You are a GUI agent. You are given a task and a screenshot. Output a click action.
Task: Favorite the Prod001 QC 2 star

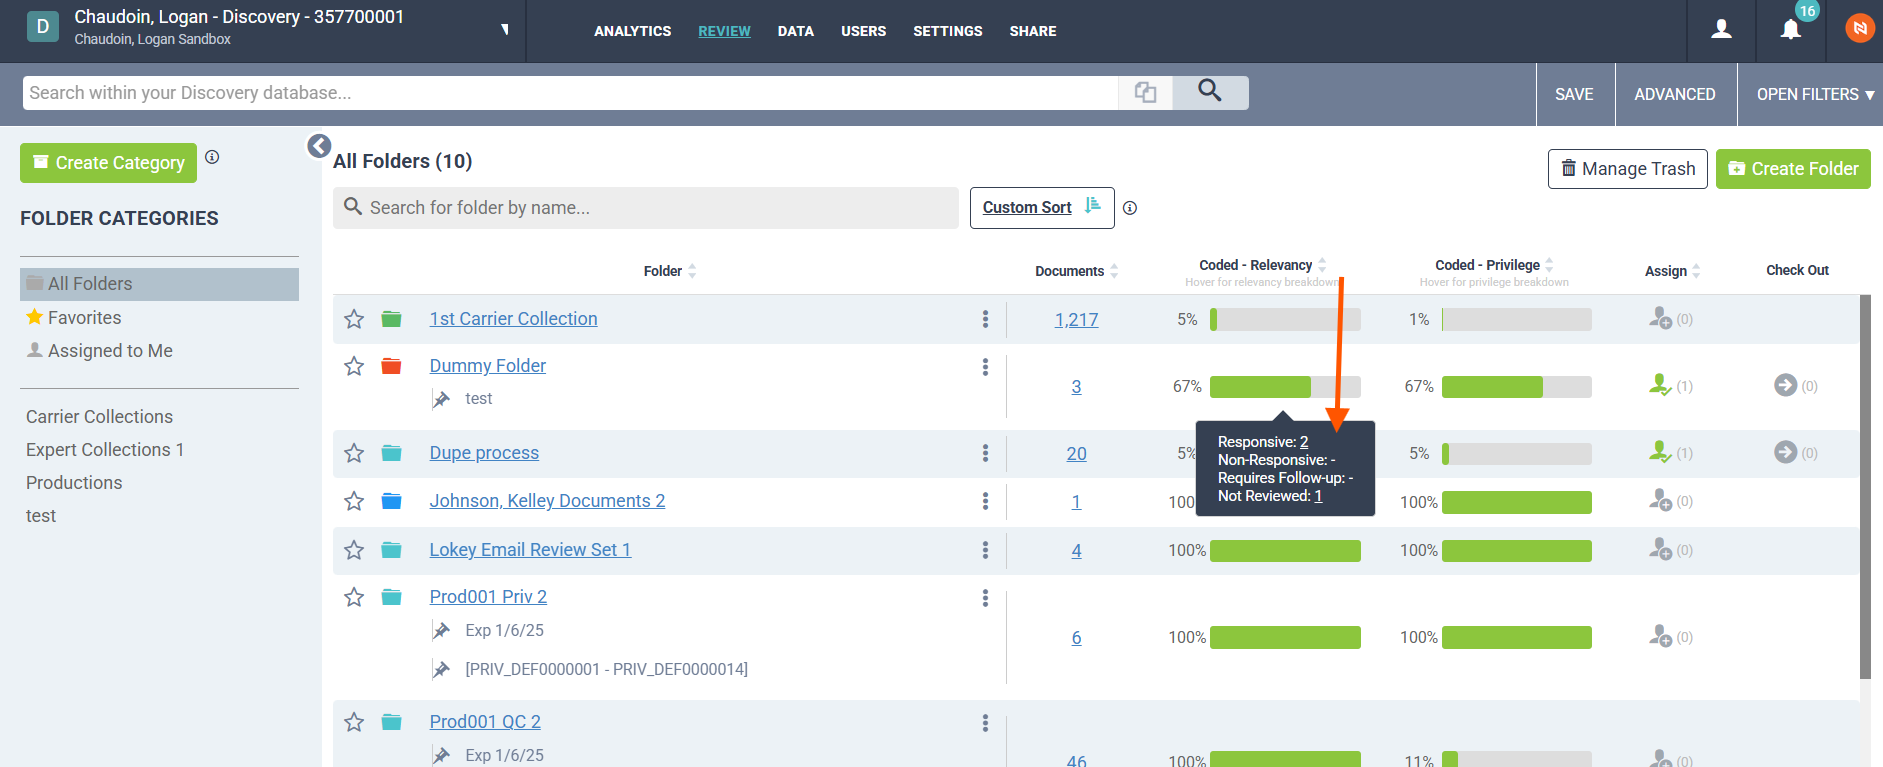coord(354,722)
